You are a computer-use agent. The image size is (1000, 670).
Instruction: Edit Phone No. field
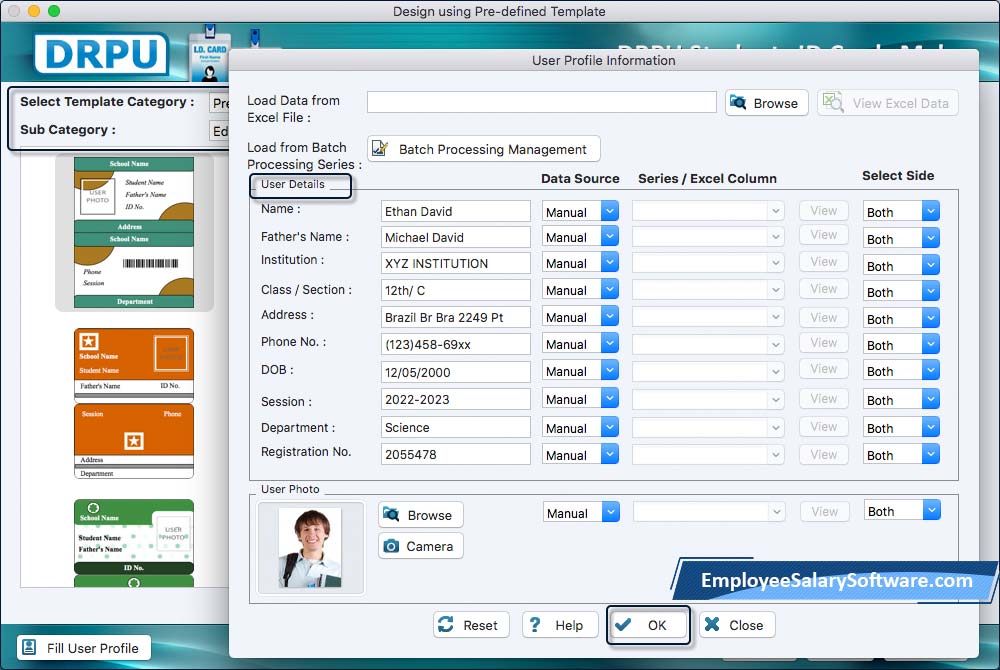click(x=455, y=344)
